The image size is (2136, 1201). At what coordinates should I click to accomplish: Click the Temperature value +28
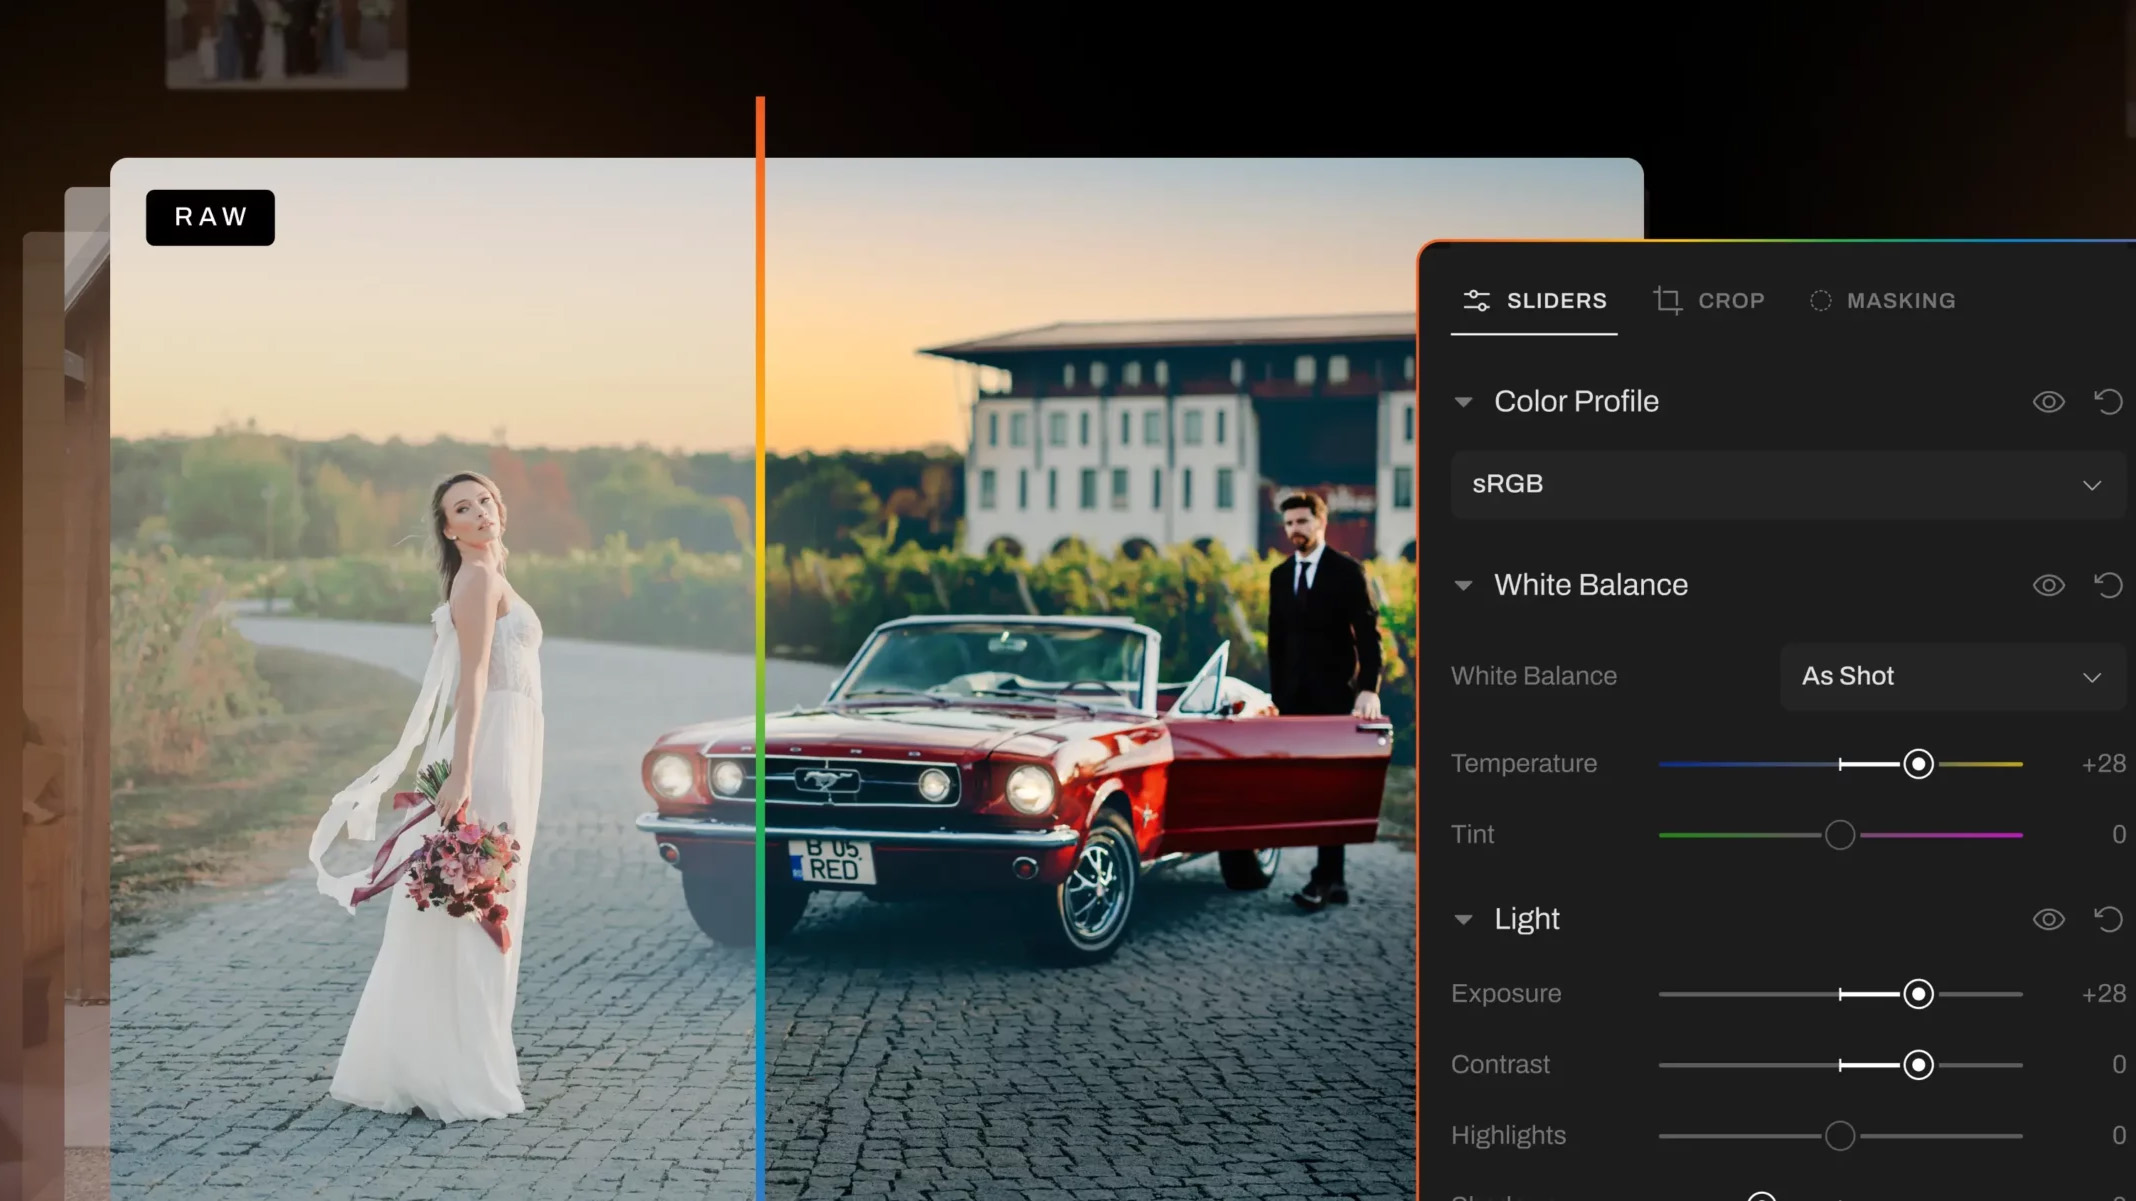click(2103, 764)
